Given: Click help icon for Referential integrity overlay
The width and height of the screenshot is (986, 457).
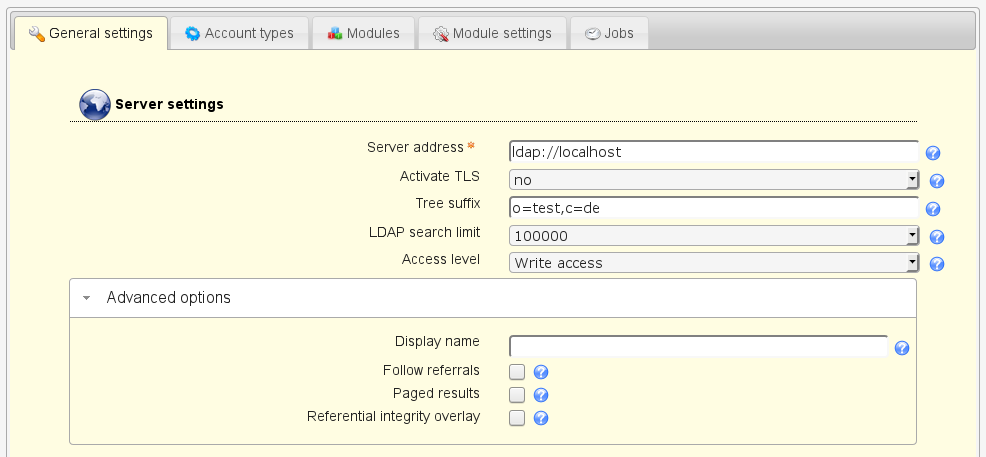Looking at the screenshot, I should click(541, 418).
